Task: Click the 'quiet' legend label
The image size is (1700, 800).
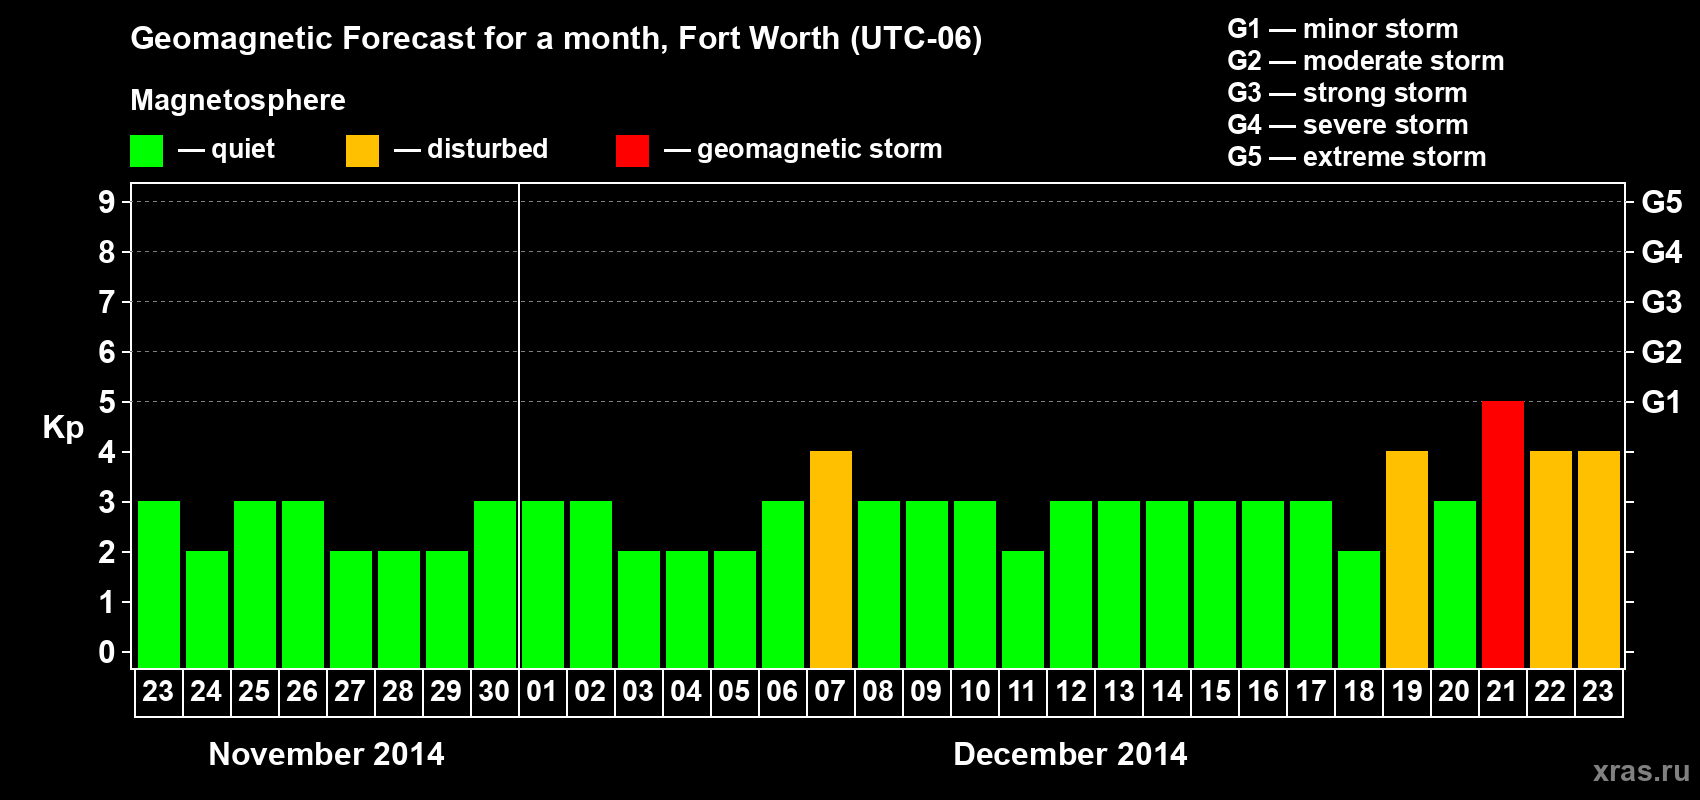Action: [x=243, y=149]
